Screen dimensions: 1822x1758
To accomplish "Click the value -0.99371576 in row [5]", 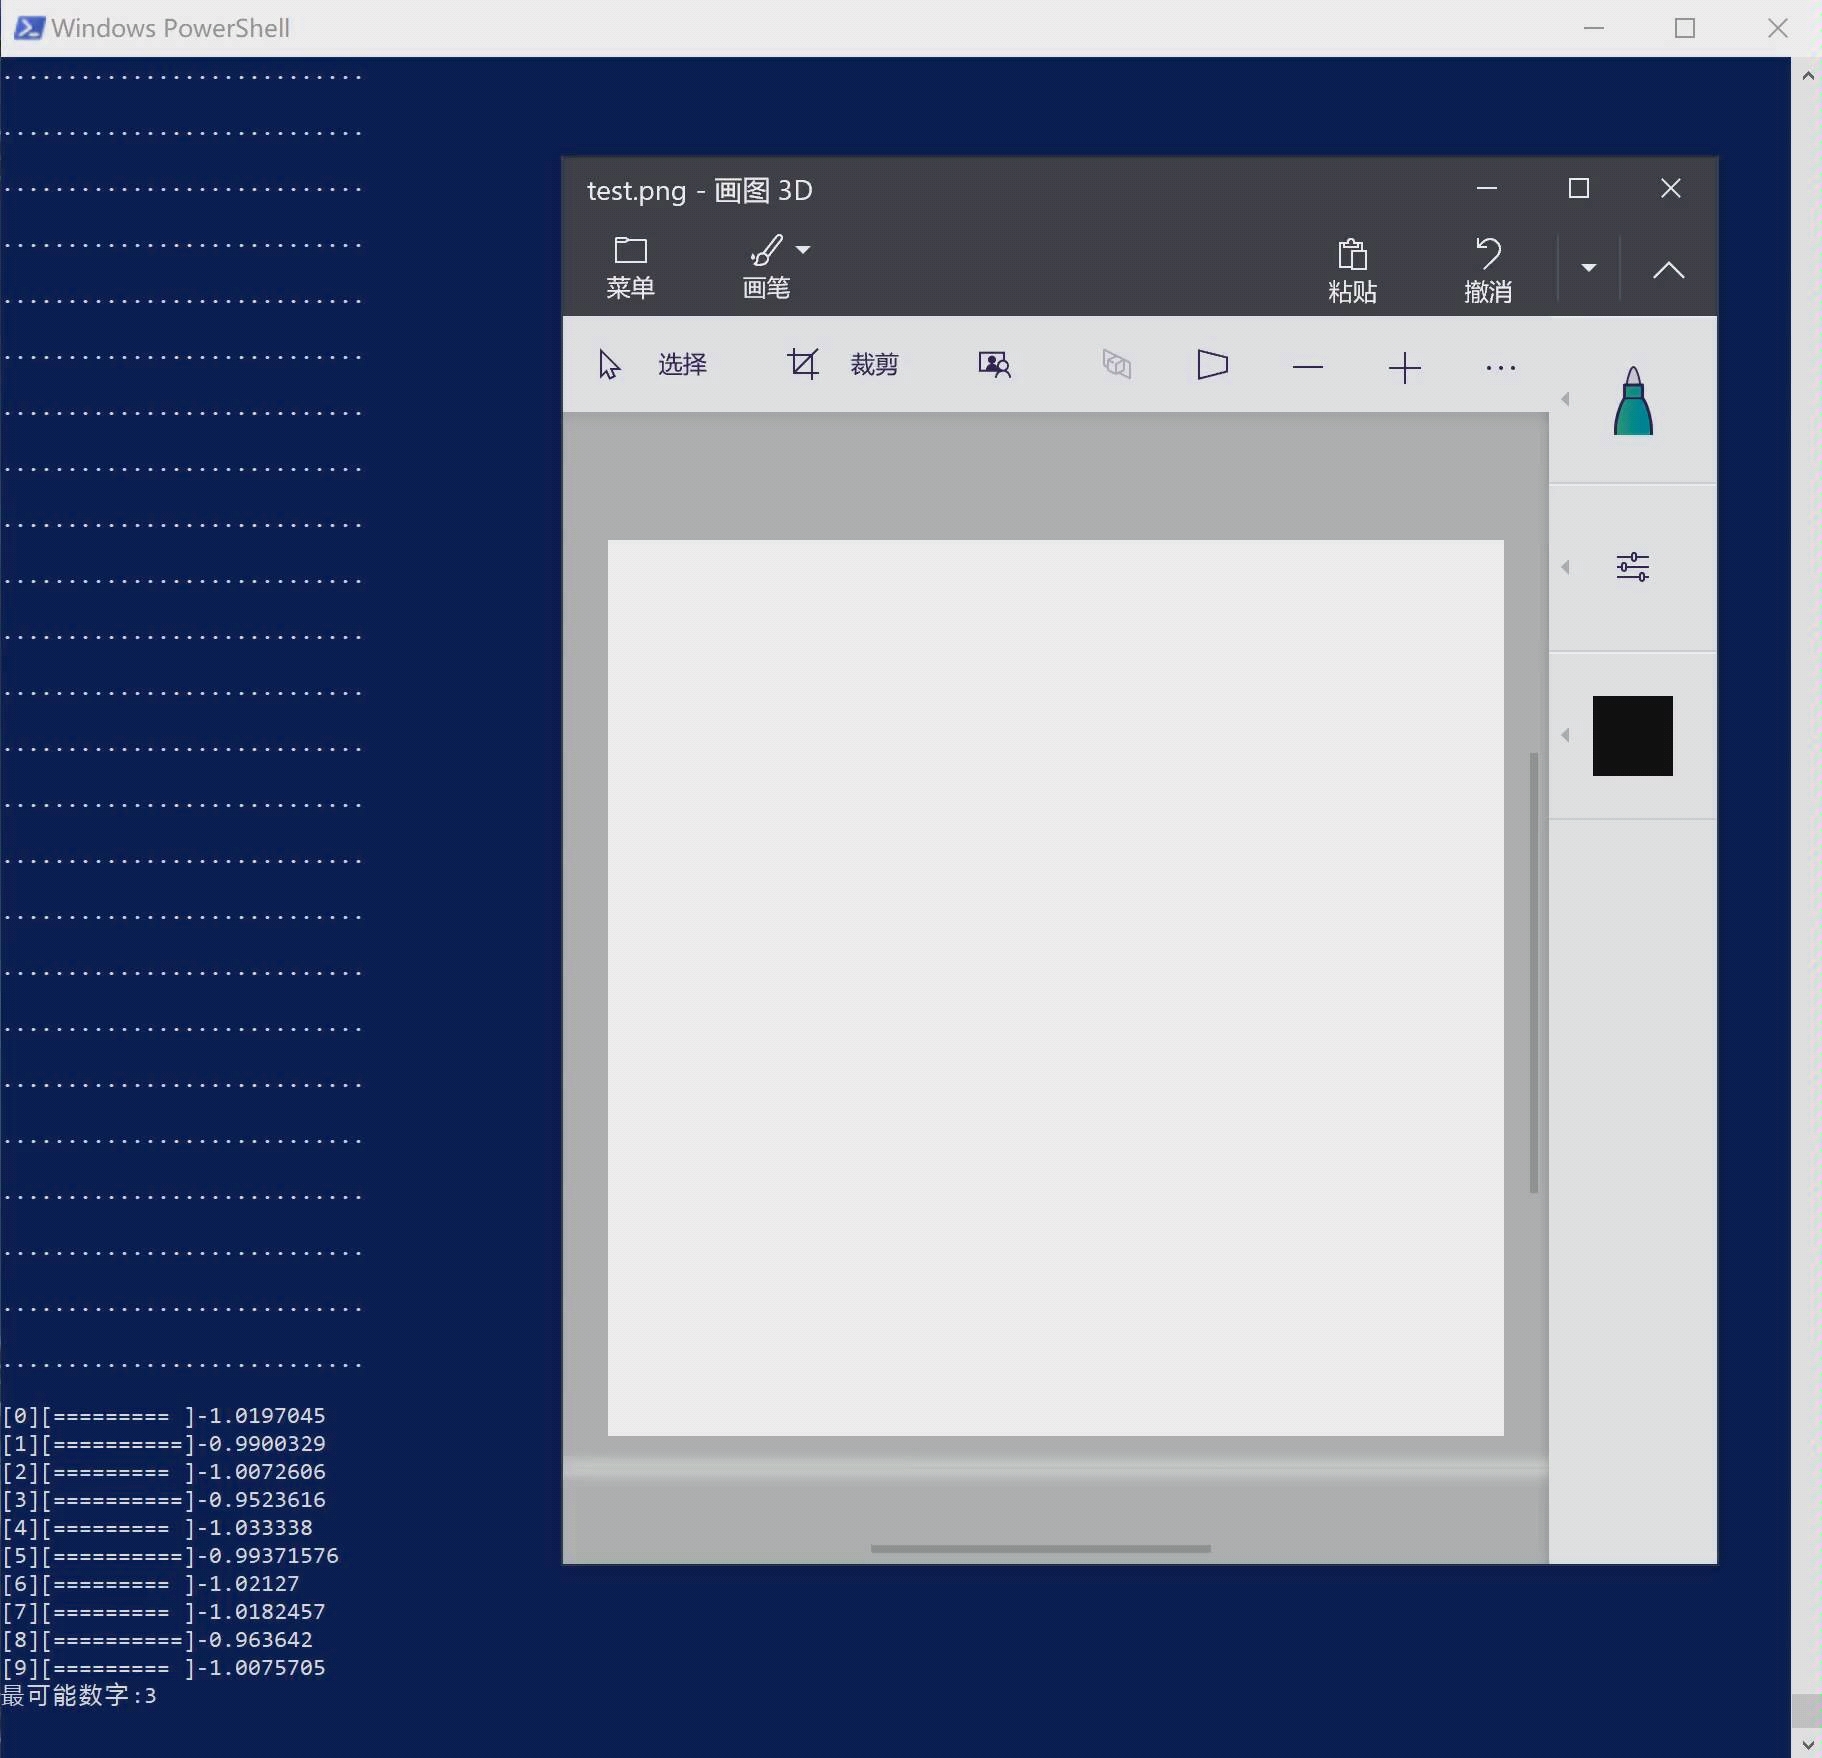I will pos(267,1555).
